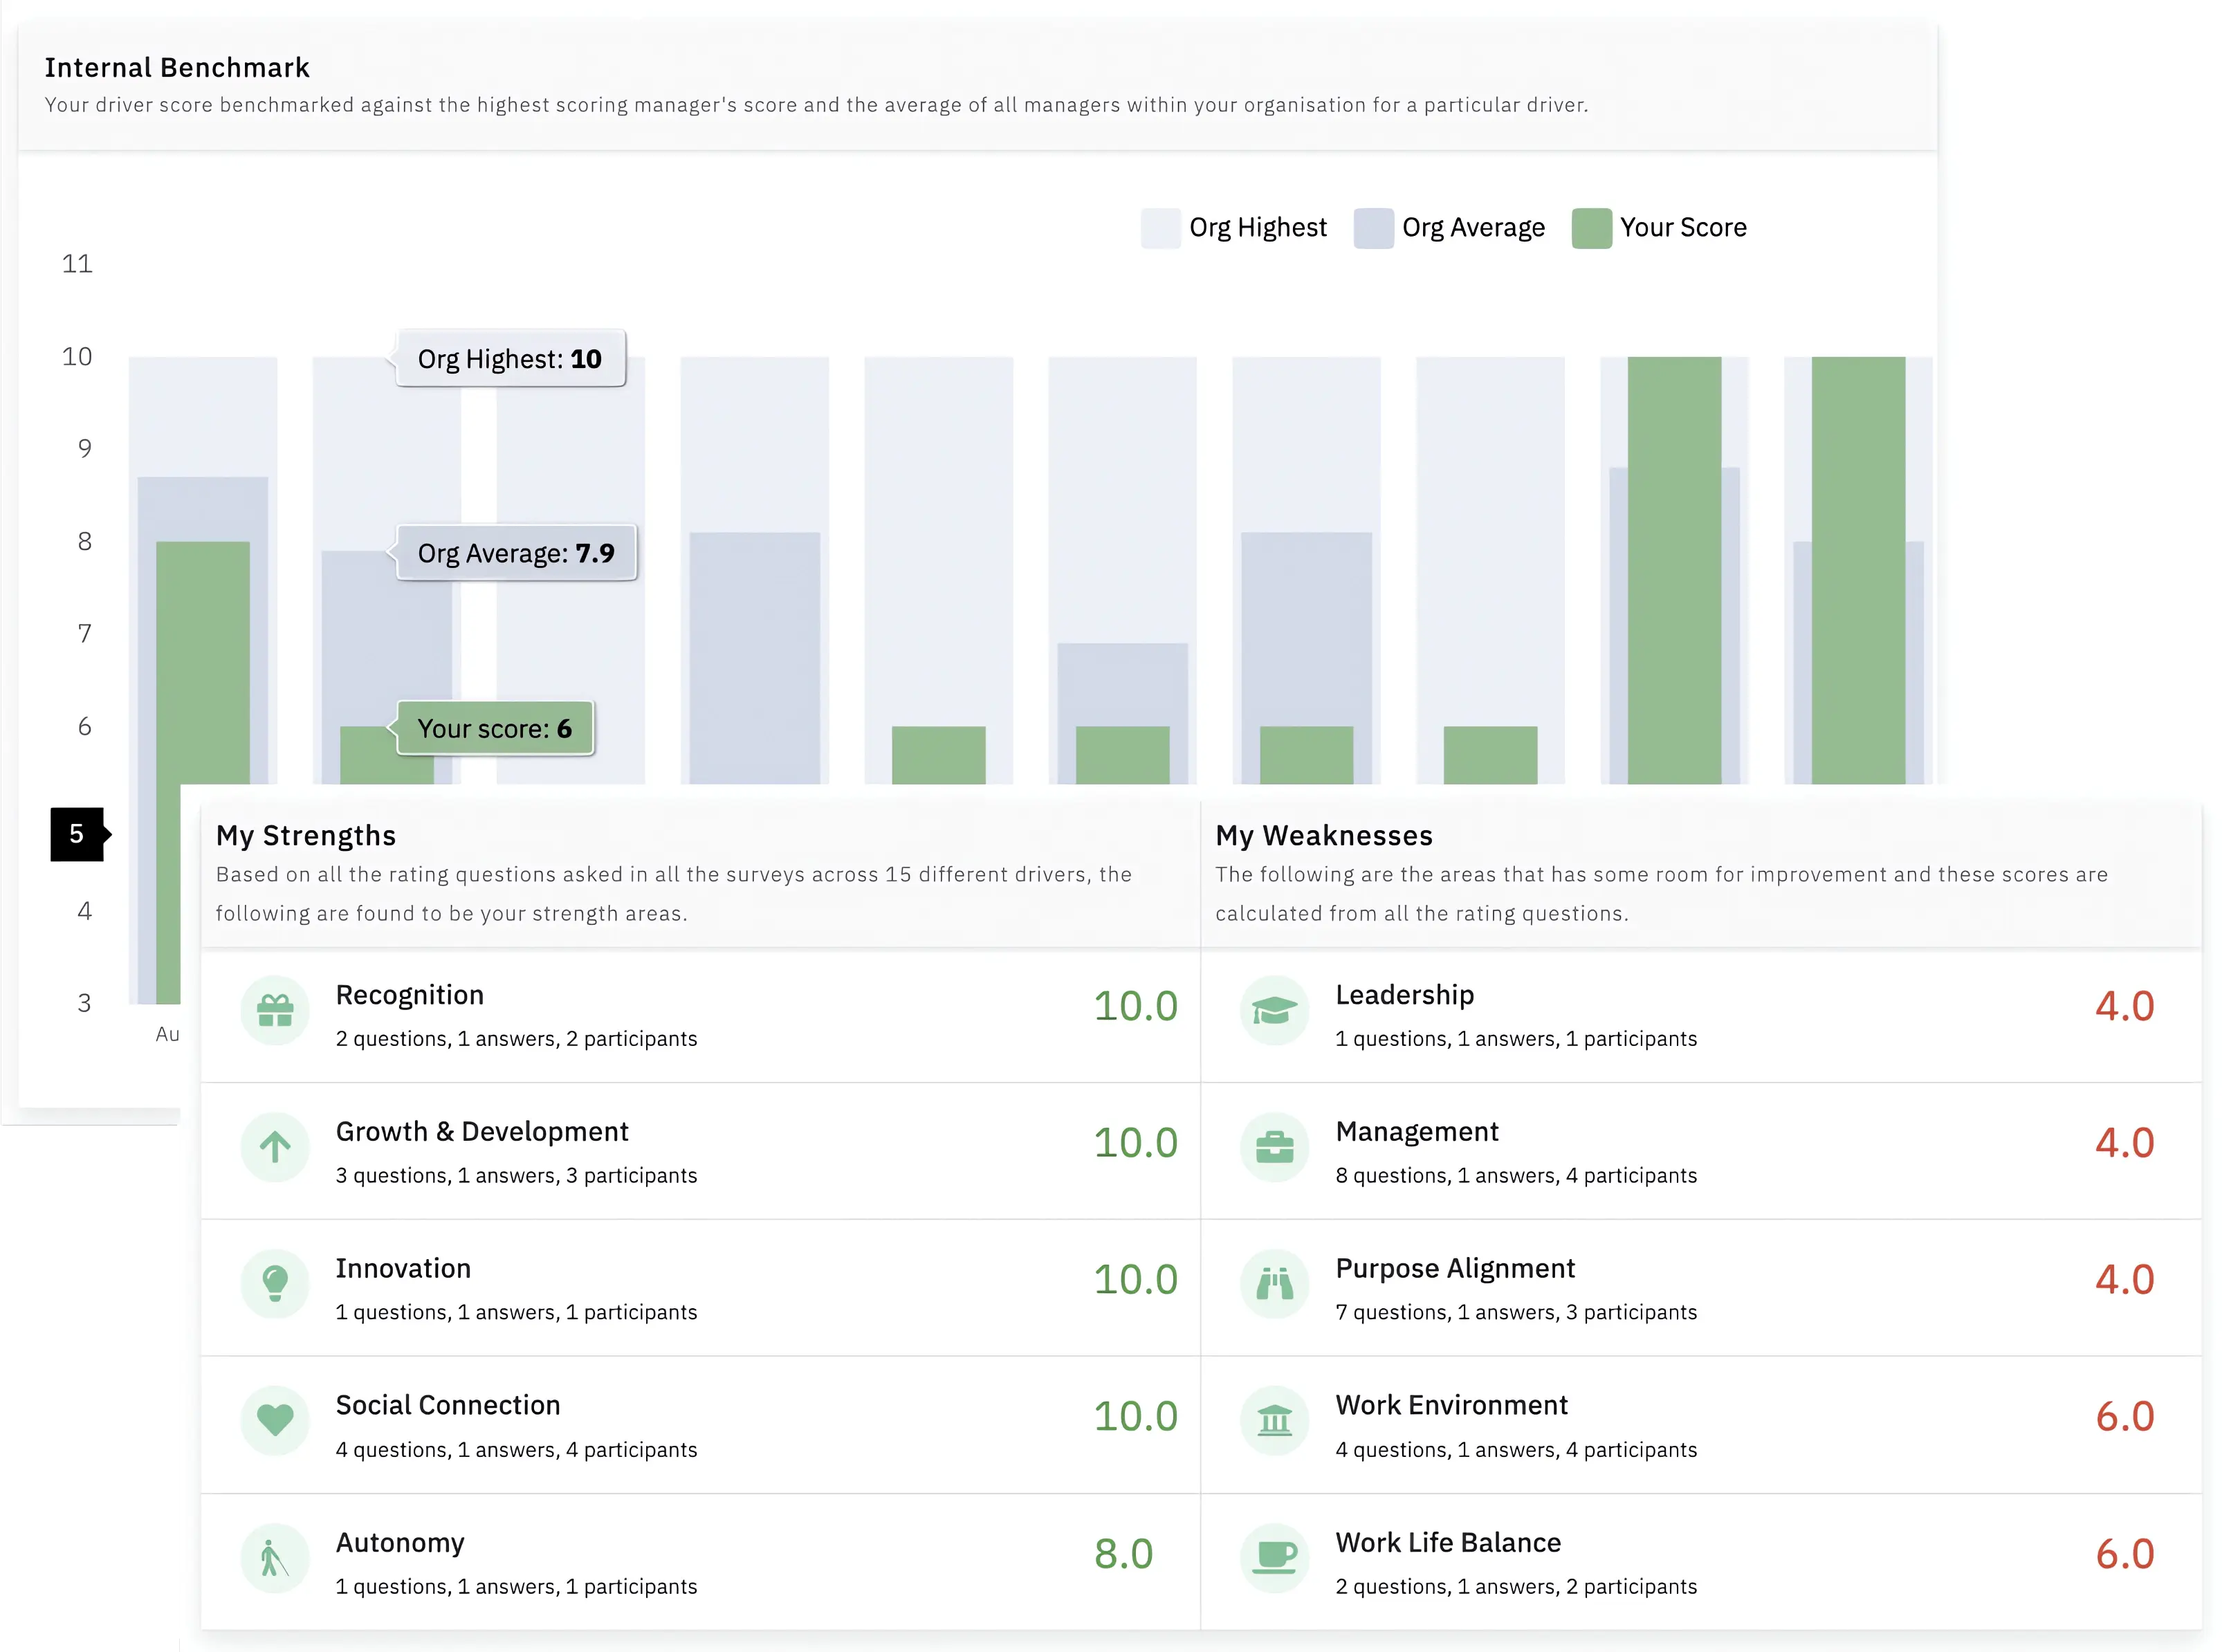
Task: Open the My Strengths section
Action: [x=306, y=835]
